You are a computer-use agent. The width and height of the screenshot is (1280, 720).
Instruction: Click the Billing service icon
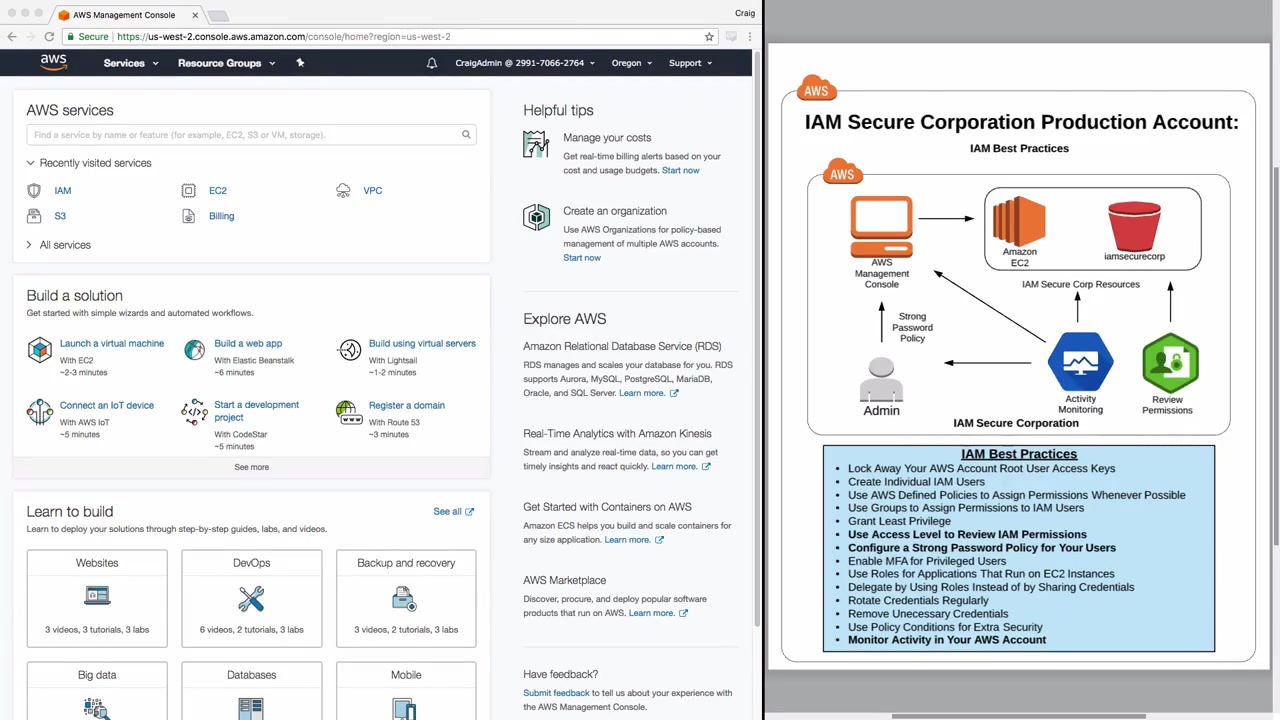click(188, 216)
